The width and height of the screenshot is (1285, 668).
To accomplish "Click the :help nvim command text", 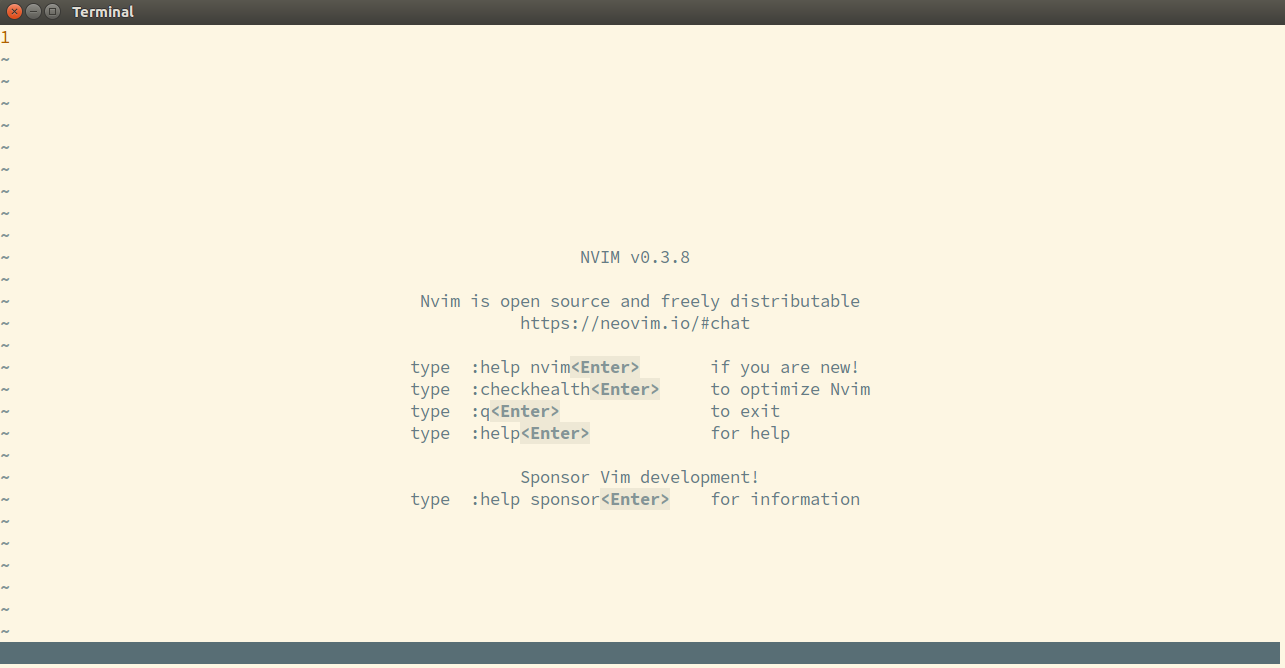I will click(x=520, y=367).
